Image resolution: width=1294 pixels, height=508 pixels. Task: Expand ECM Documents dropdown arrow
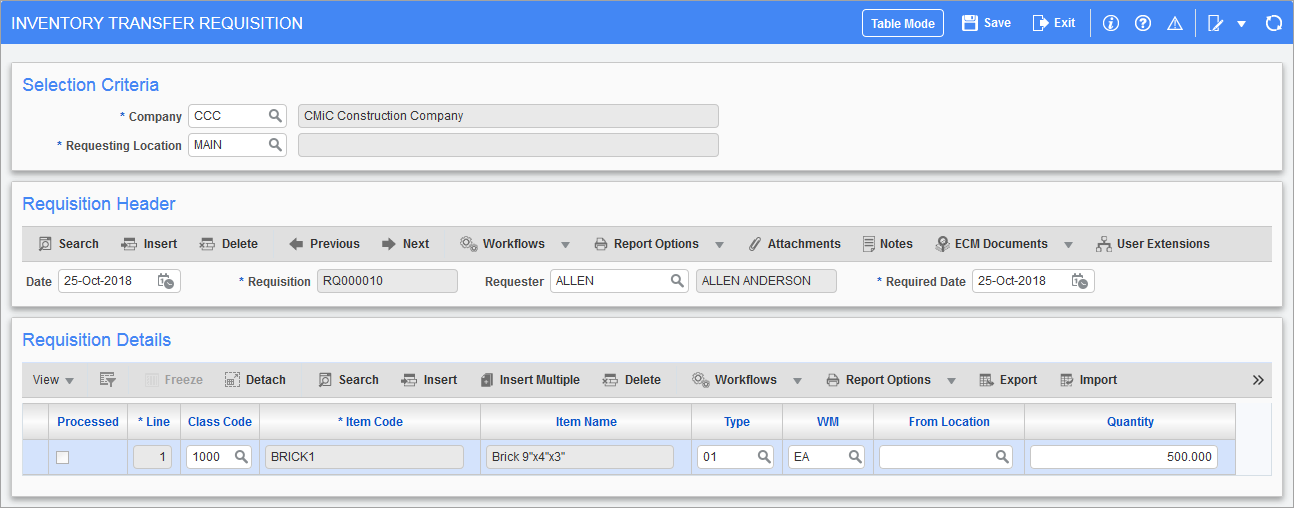(x=1068, y=244)
